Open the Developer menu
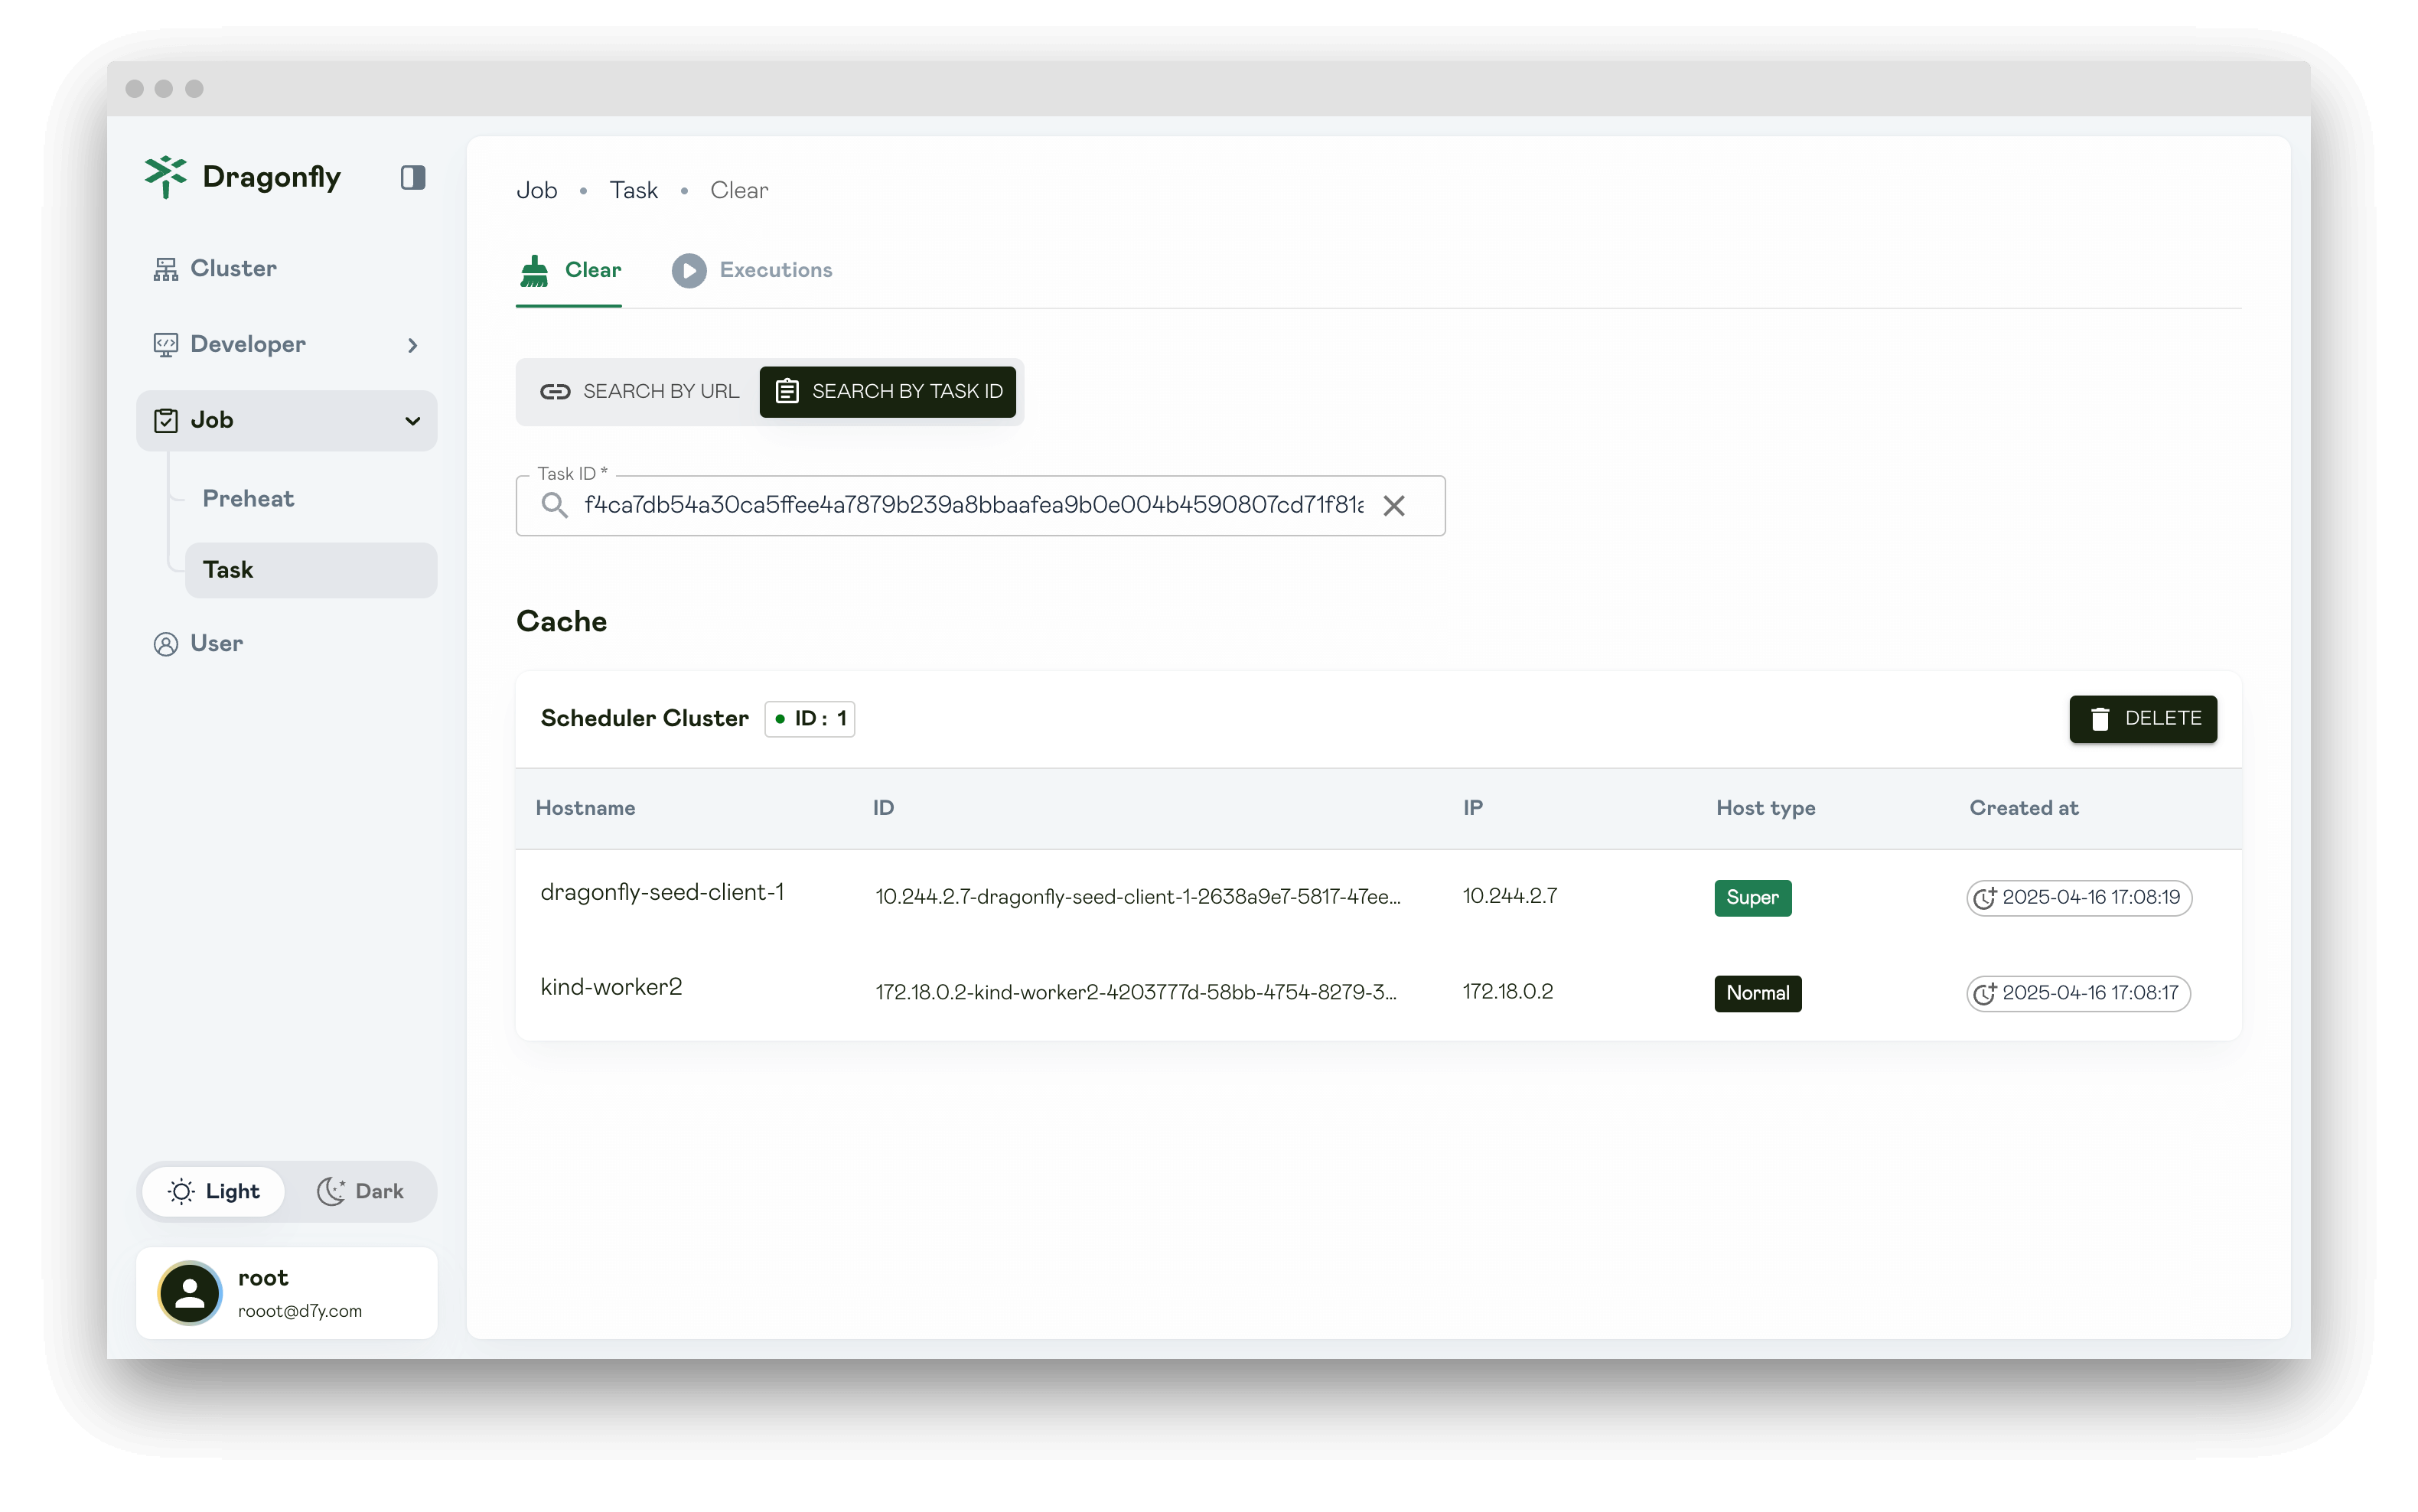The width and height of the screenshot is (2418, 1512). point(286,344)
